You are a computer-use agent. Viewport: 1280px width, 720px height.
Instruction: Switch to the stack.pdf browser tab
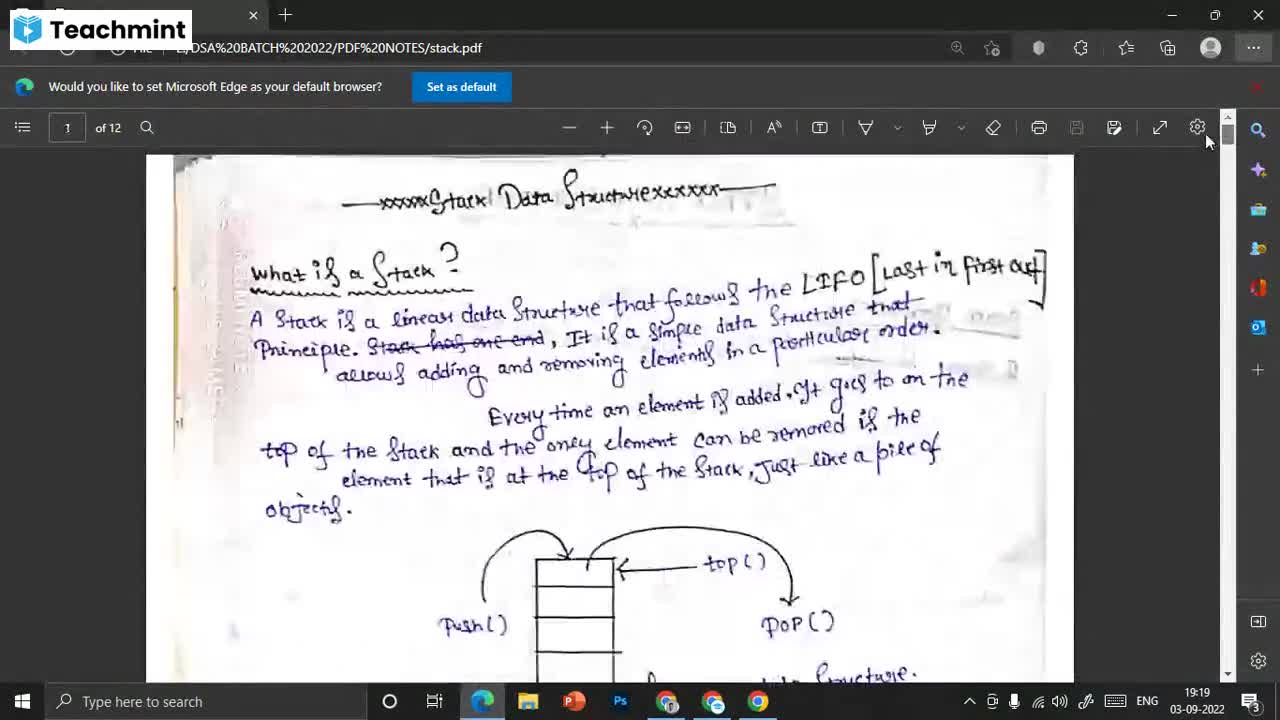(x=130, y=15)
